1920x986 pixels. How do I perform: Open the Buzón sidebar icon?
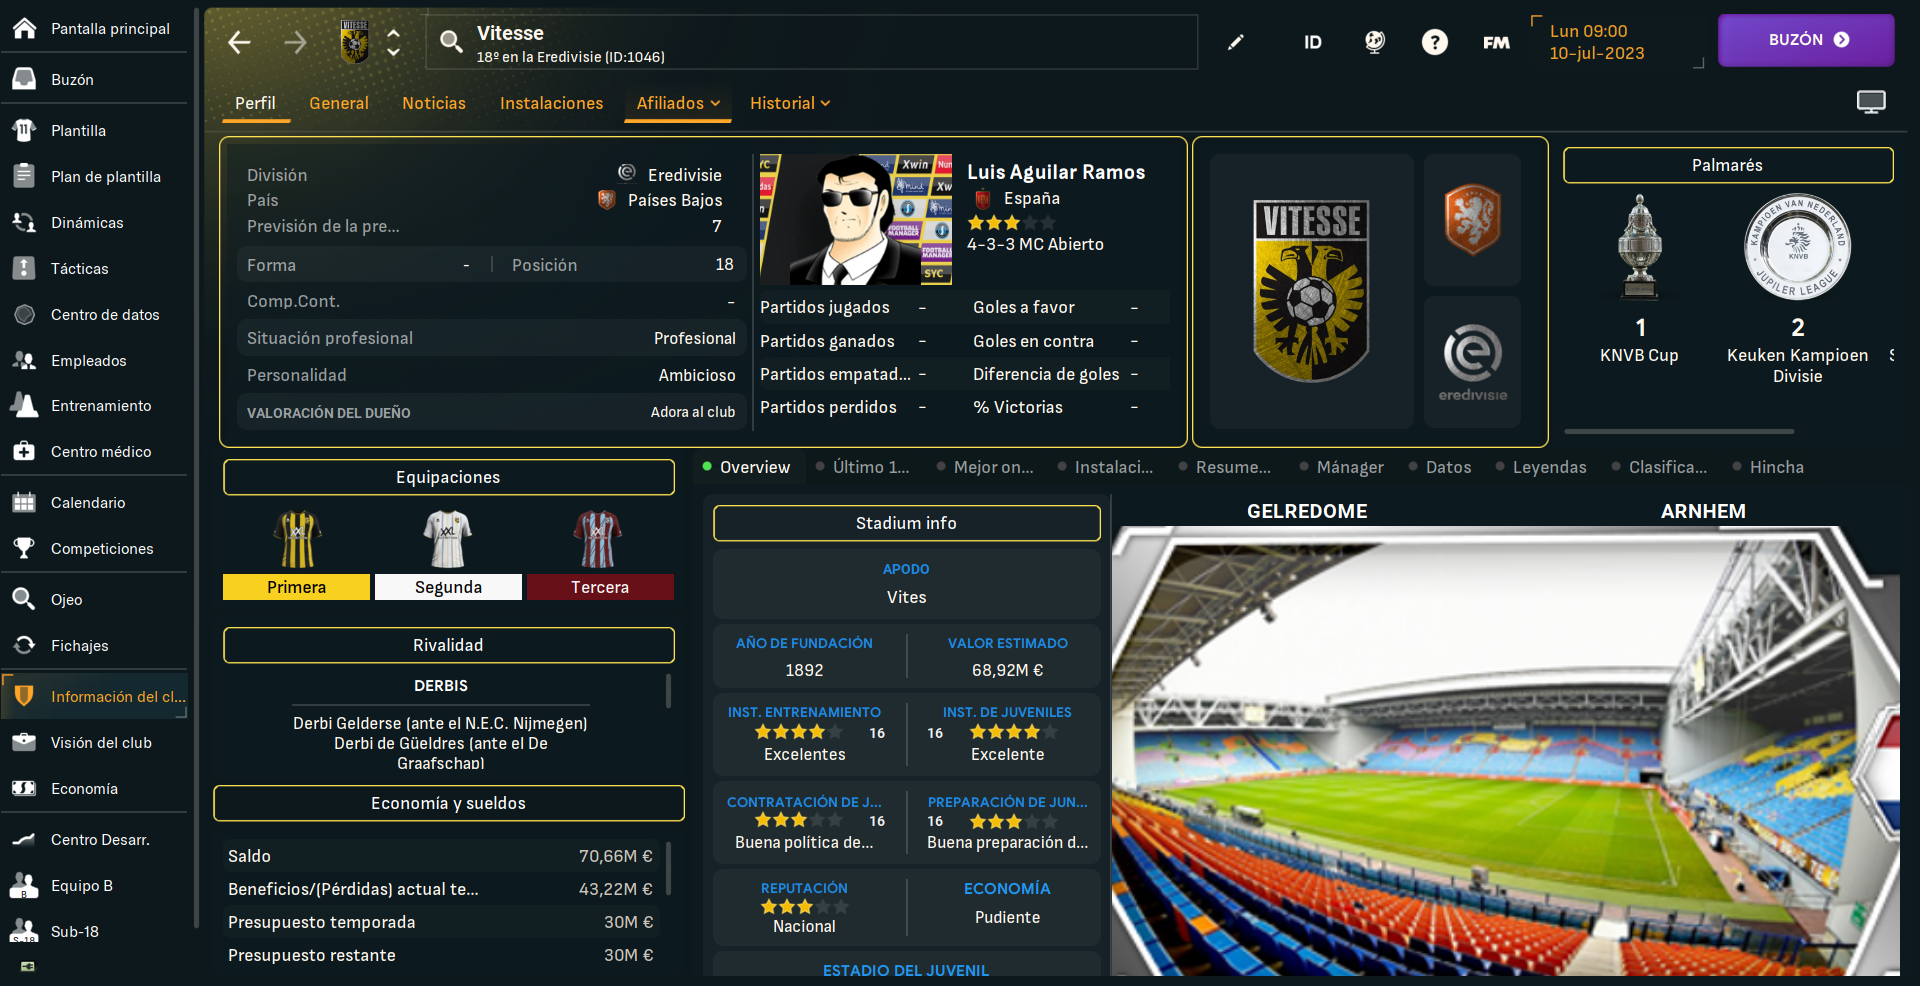pos(25,79)
